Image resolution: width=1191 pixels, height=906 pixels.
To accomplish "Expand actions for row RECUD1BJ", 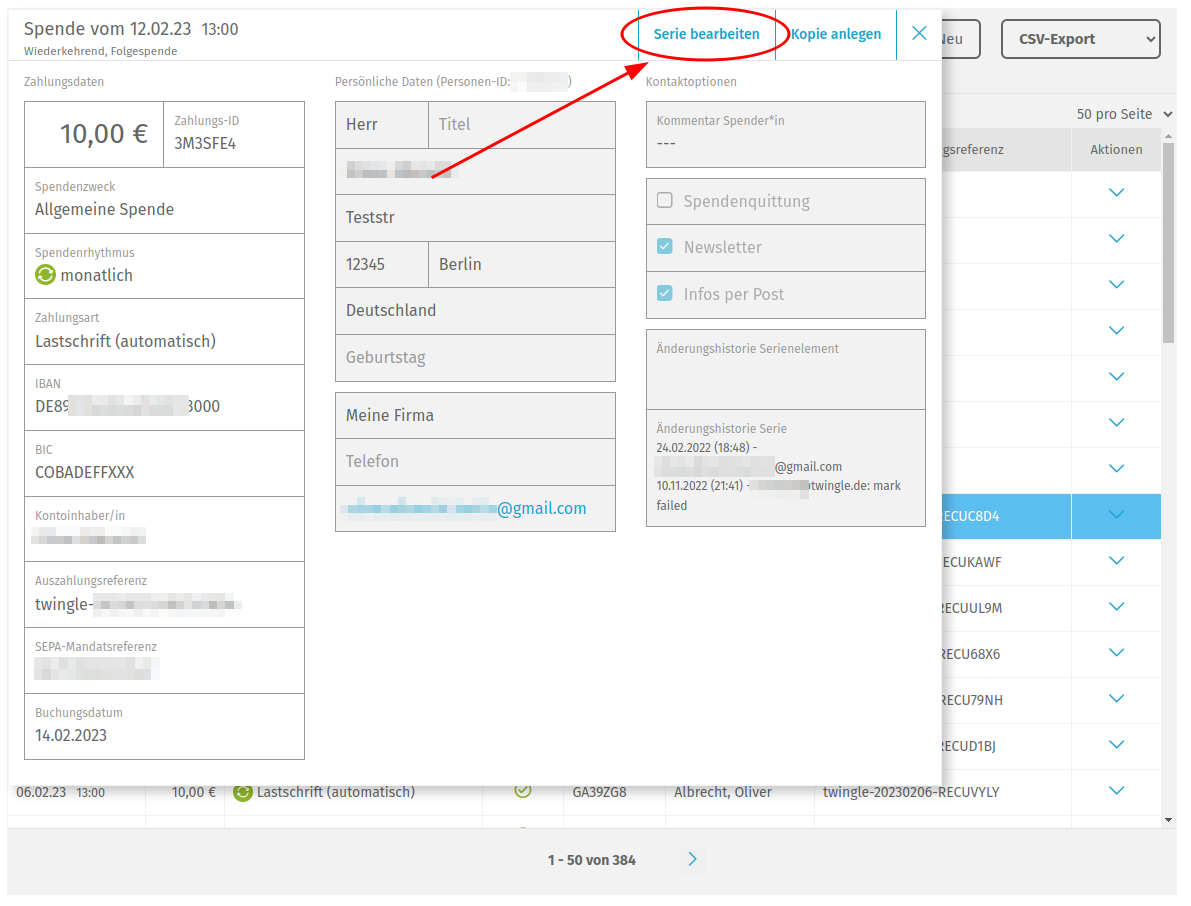I will [1116, 745].
